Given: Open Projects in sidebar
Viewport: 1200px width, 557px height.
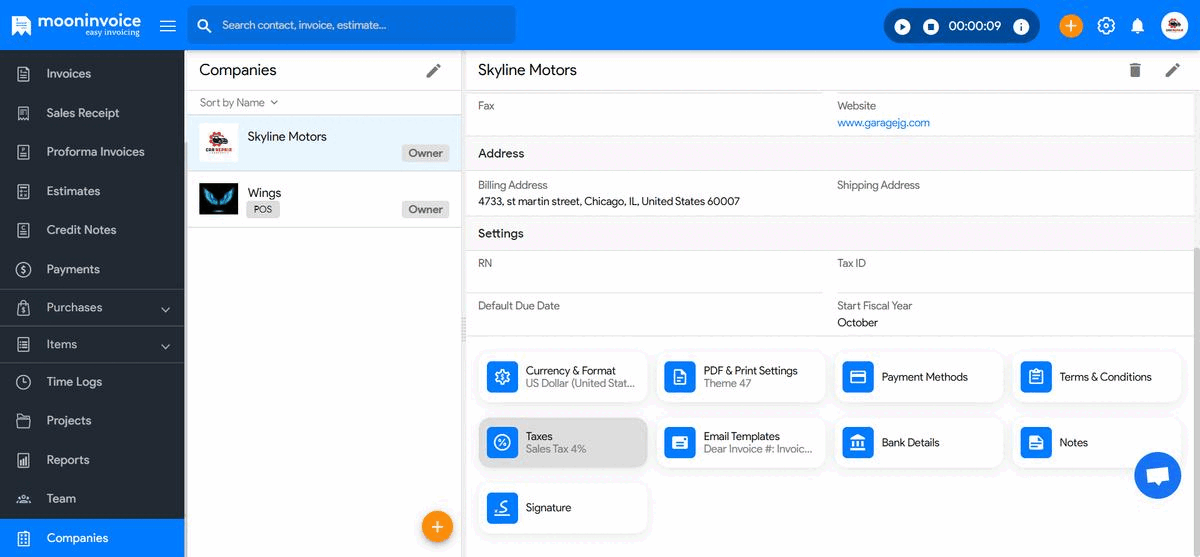Looking at the screenshot, I should (92, 421).
